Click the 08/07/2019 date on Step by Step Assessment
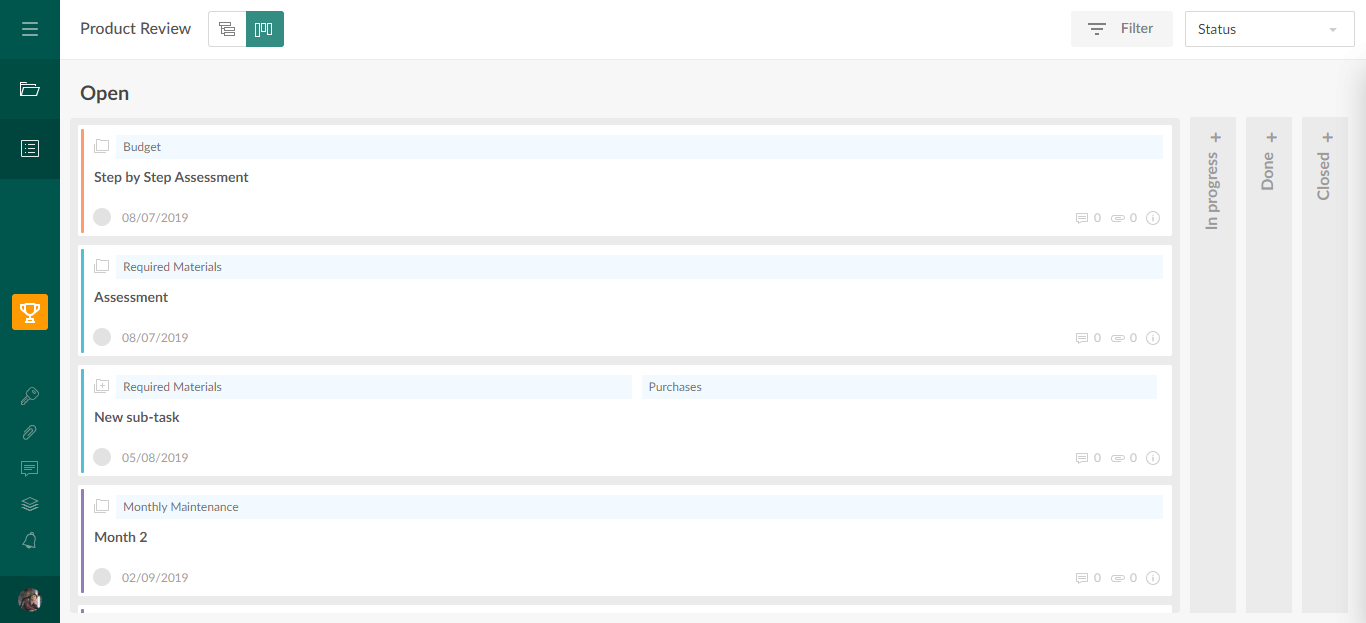 [155, 218]
